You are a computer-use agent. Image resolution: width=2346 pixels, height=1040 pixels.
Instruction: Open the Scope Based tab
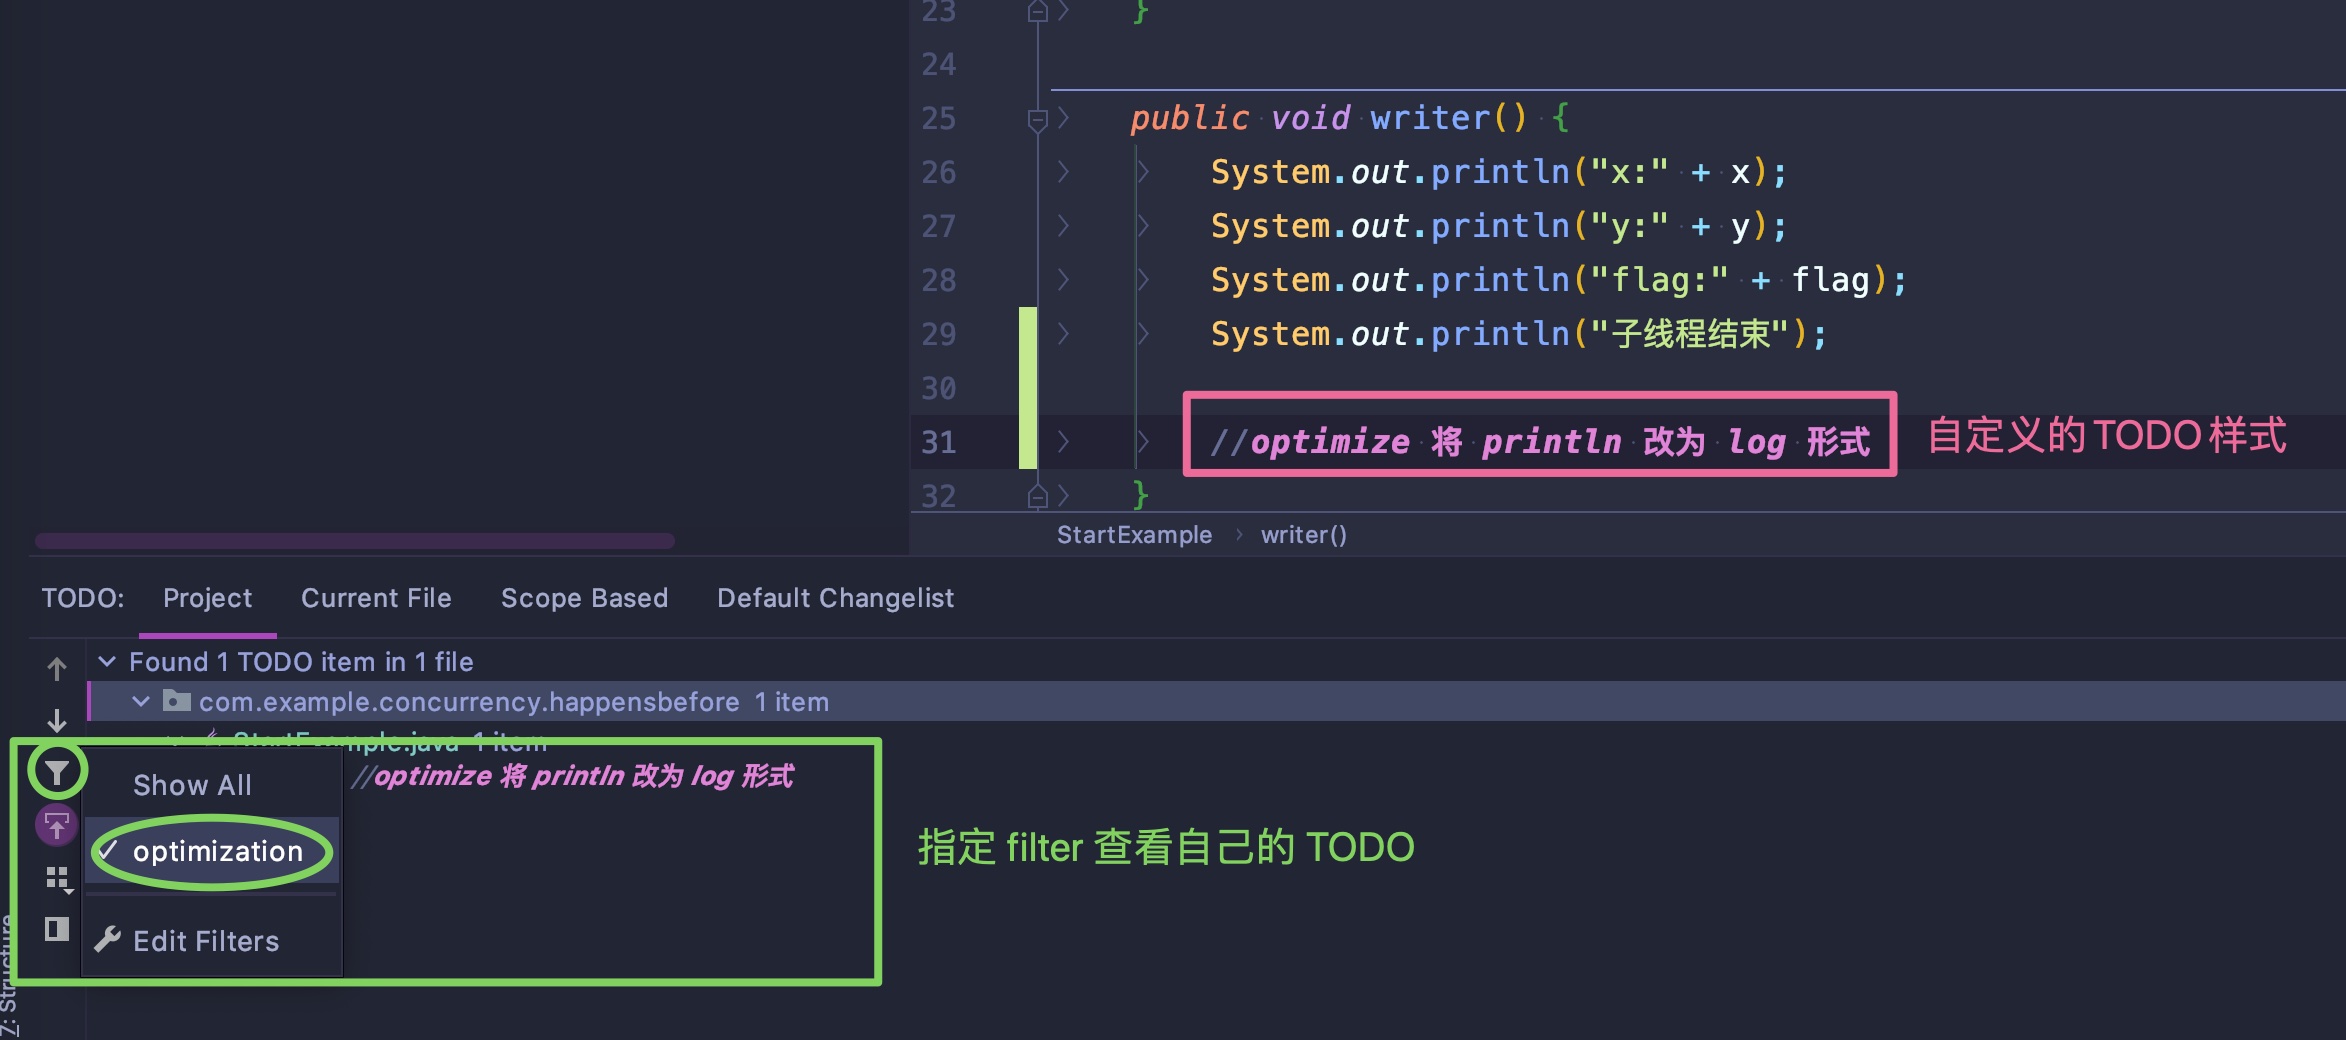[584, 598]
